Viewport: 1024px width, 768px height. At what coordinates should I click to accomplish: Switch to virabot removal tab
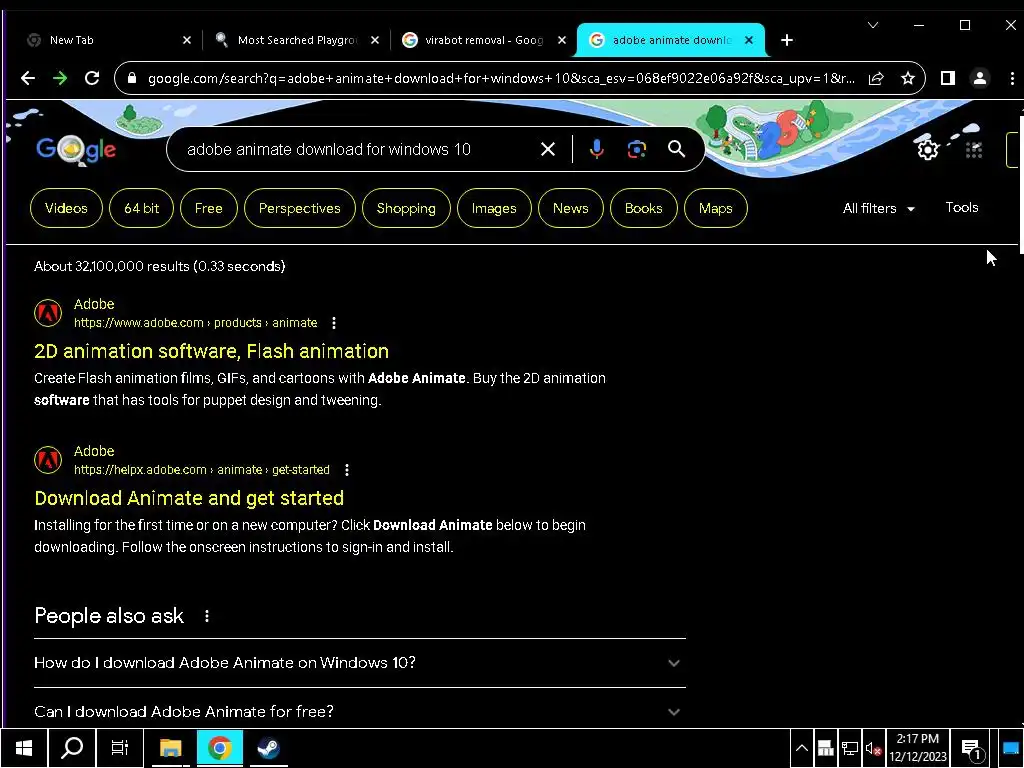[x=483, y=40]
